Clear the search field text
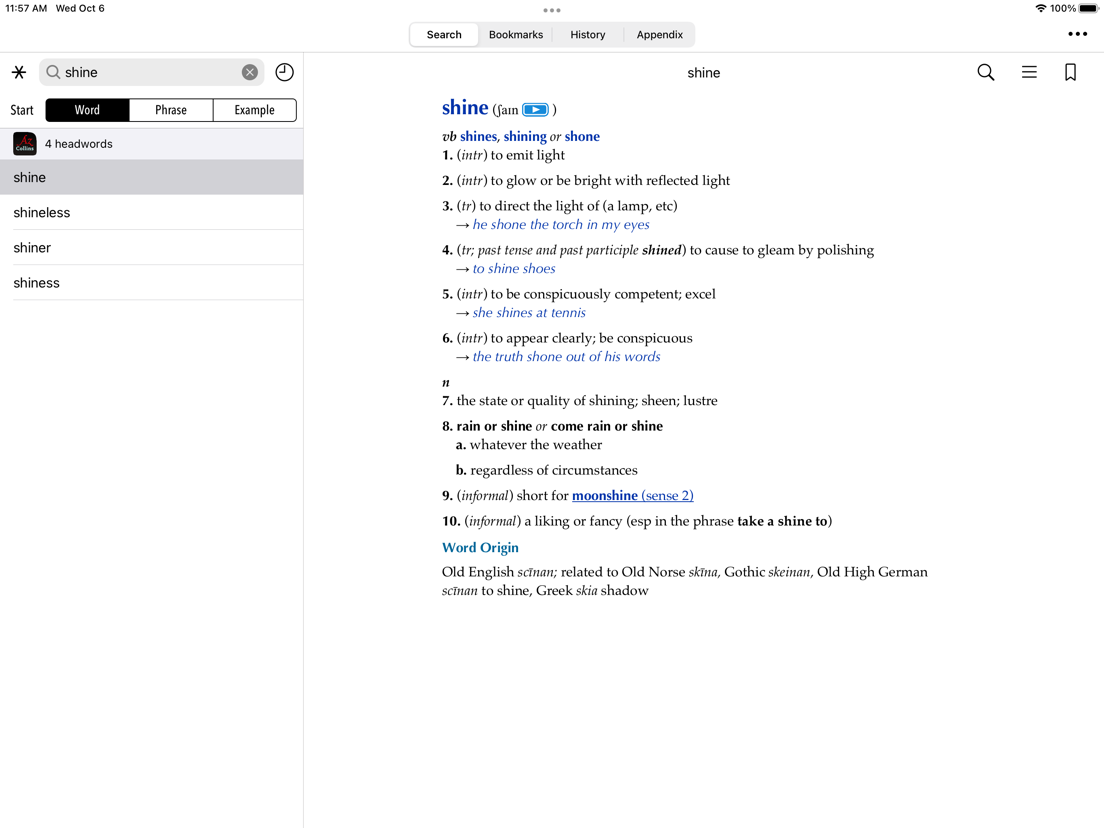This screenshot has width=1104, height=828. [x=250, y=72]
